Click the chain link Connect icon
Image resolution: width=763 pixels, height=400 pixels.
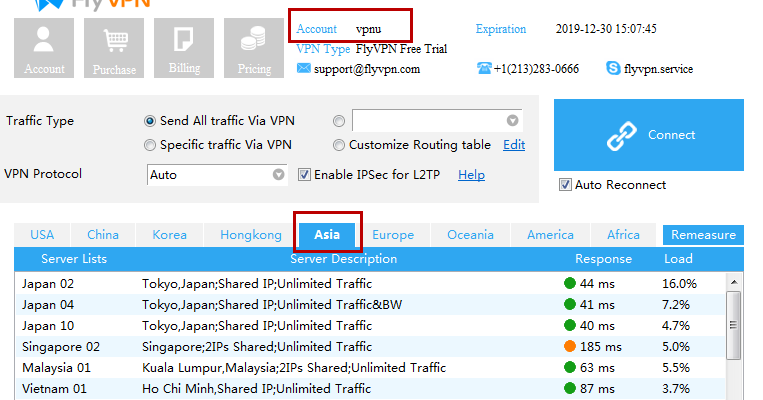(x=621, y=136)
